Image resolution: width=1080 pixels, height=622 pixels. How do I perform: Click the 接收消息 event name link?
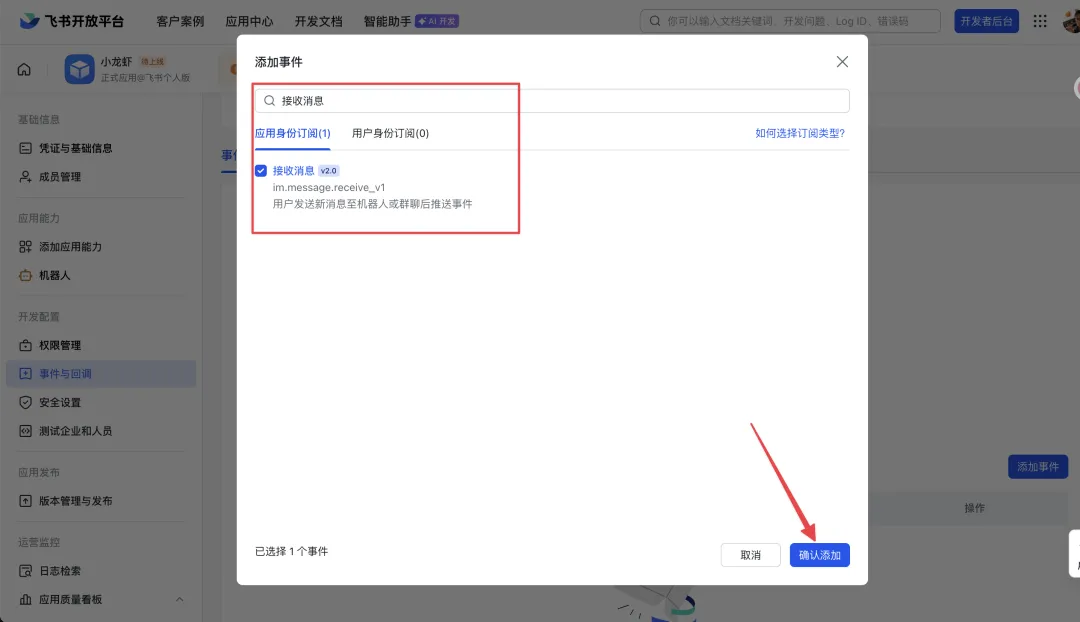(293, 171)
